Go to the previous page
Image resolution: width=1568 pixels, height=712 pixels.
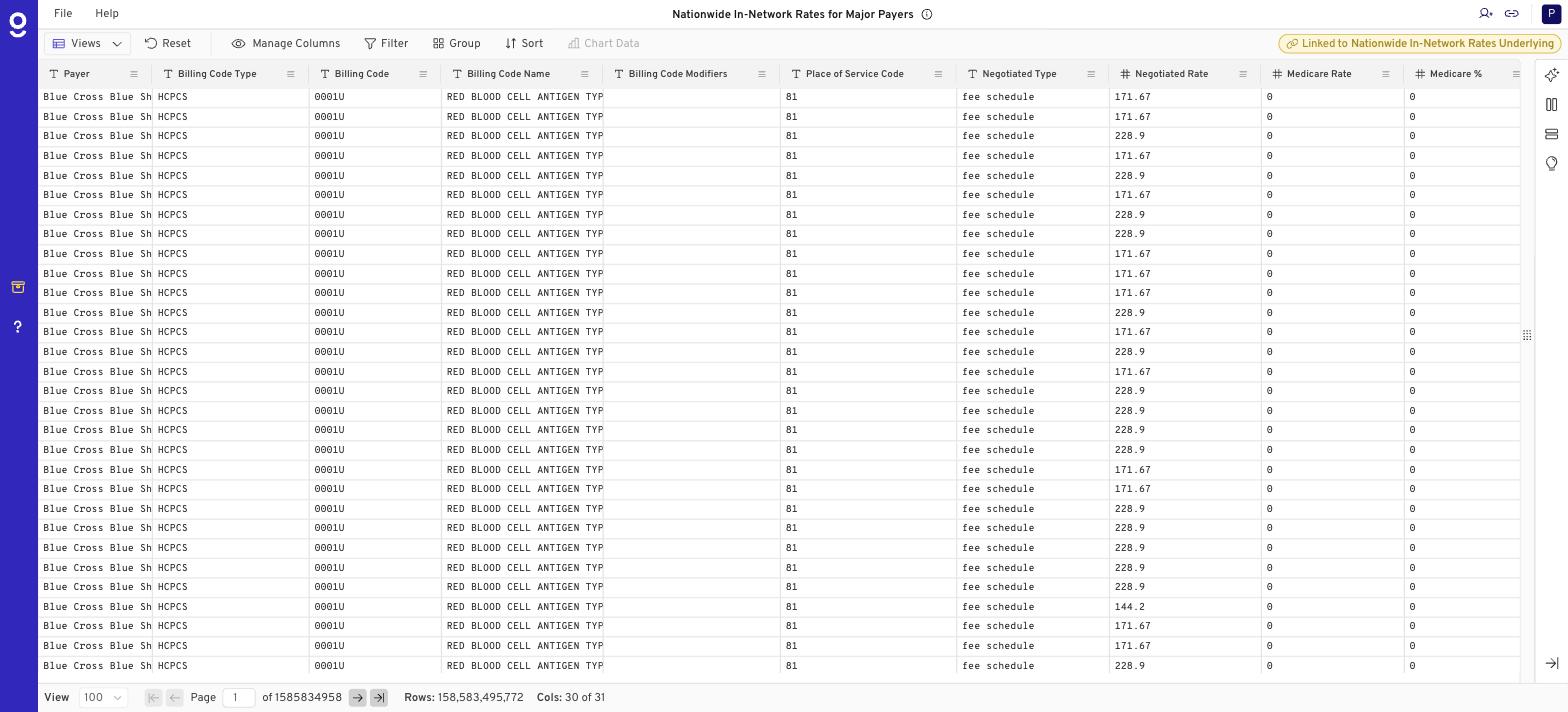pos(174,698)
